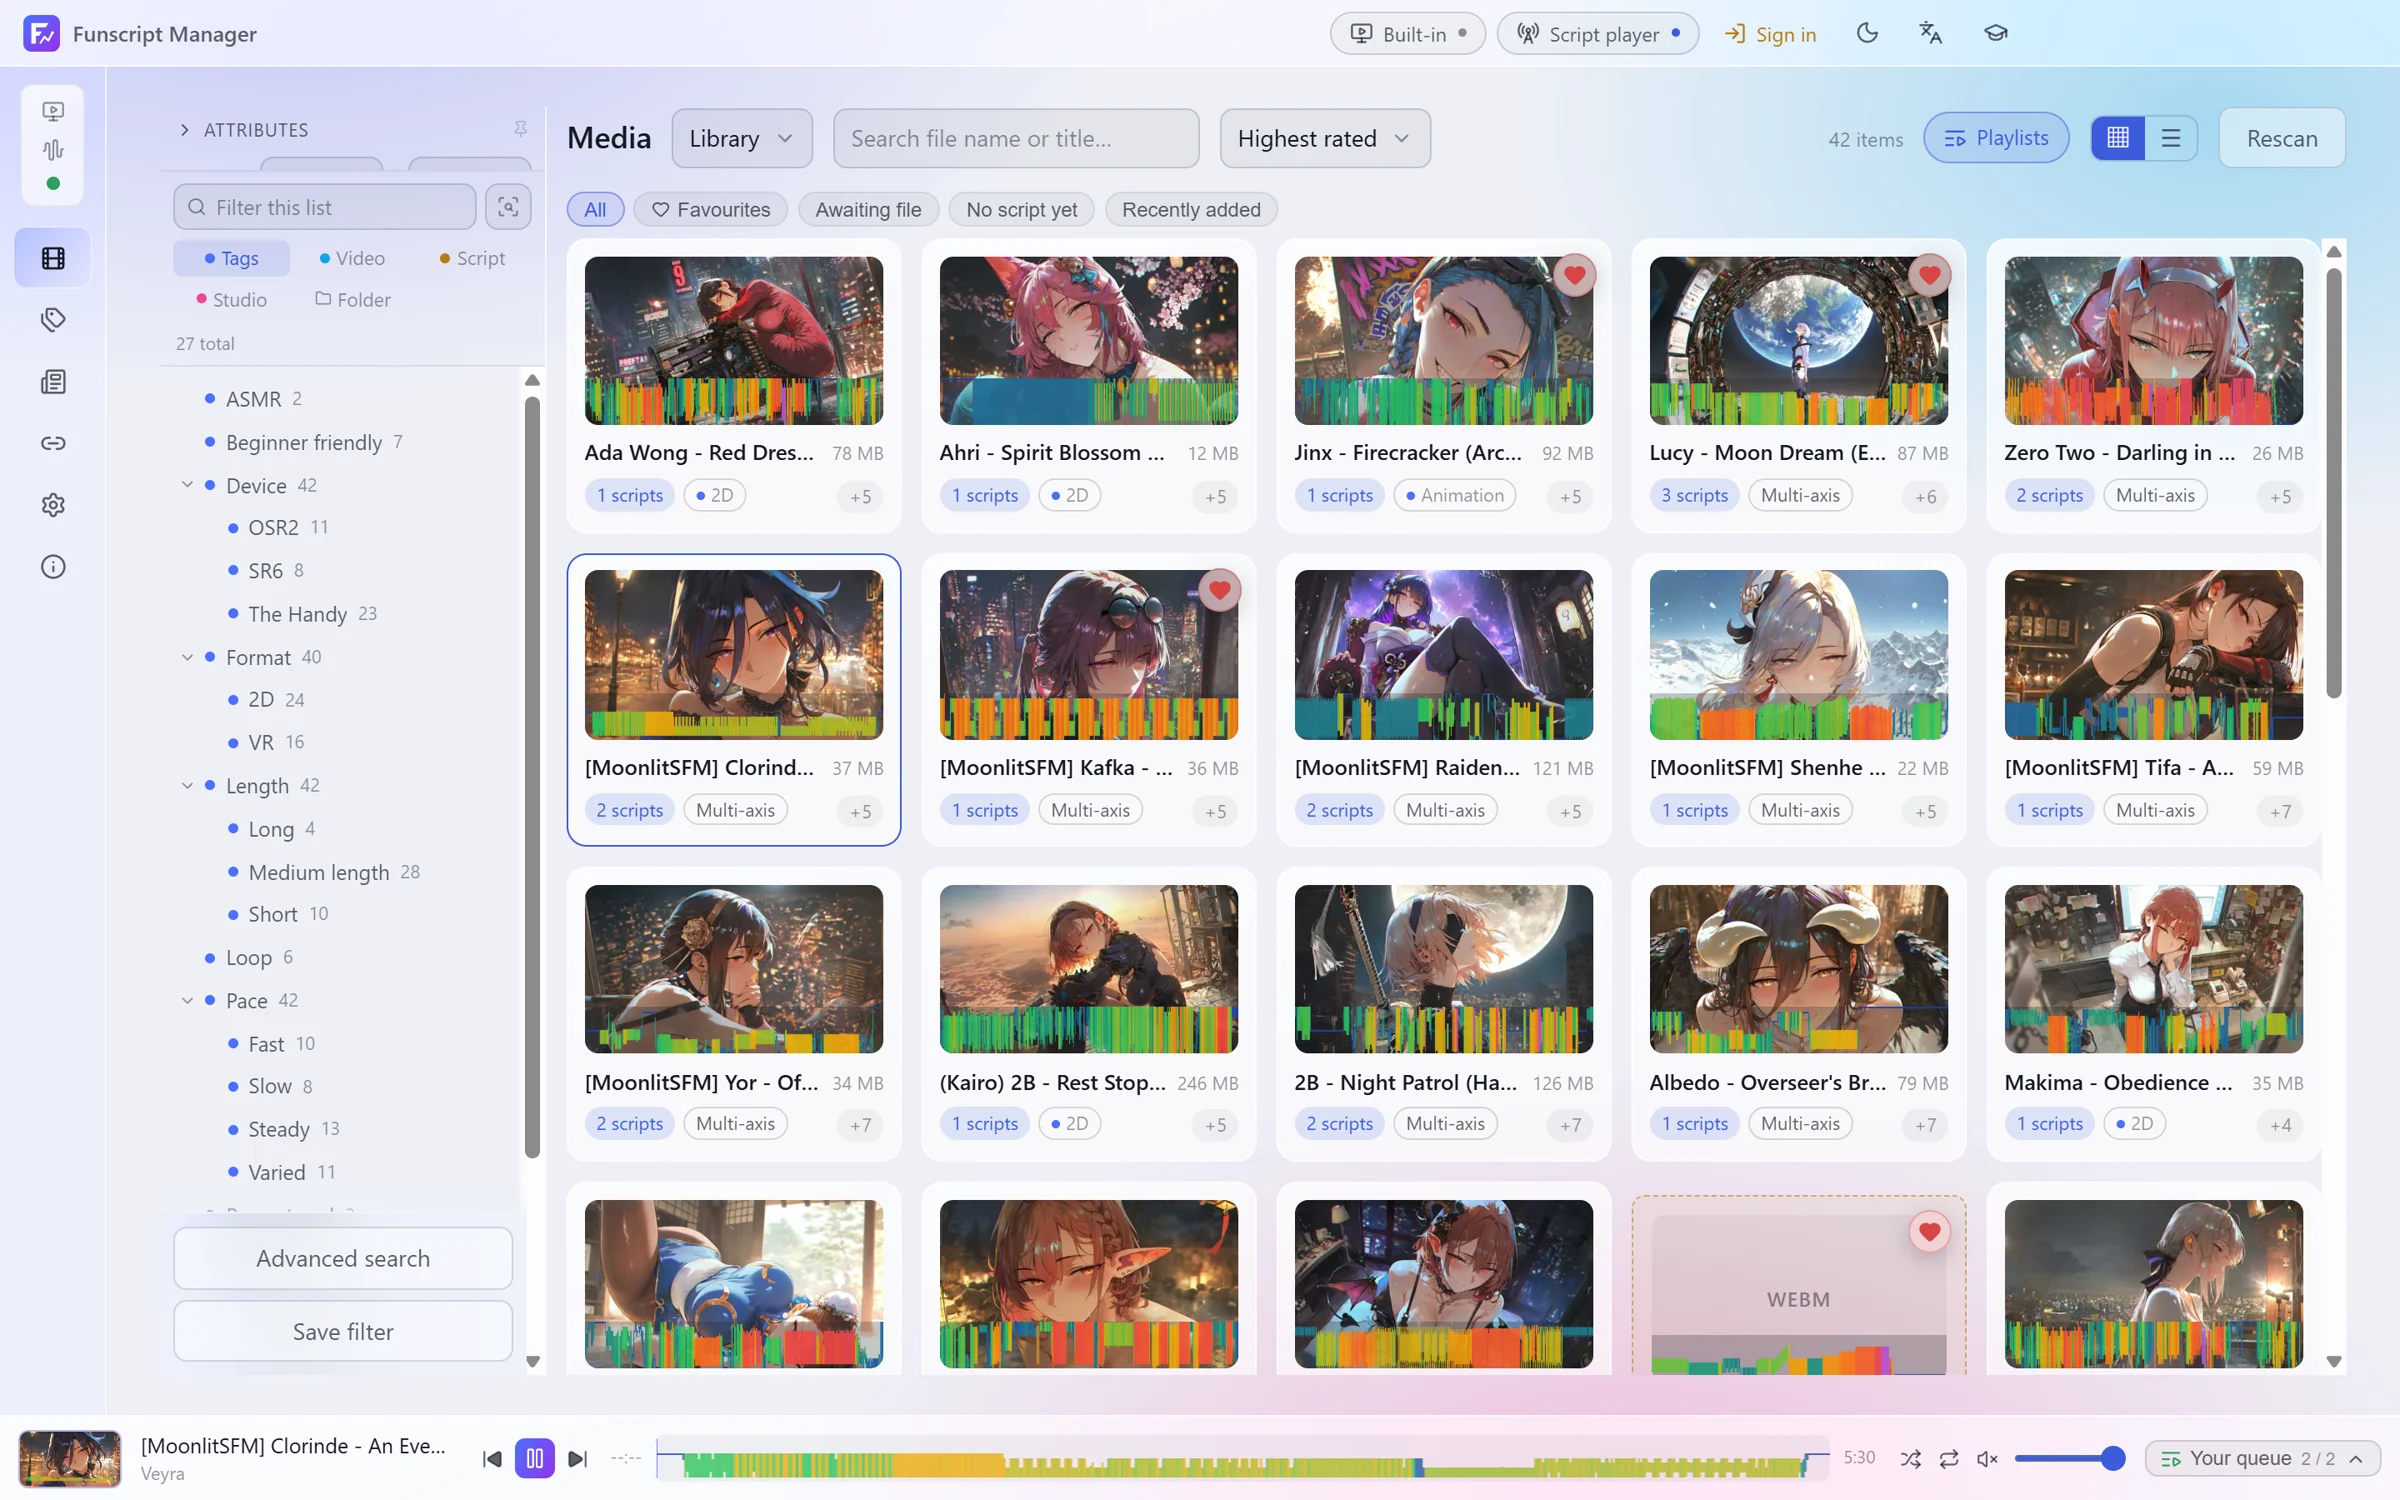Collapse the Device tag group
The height and width of the screenshot is (1500, 2400).
point(187,485)
